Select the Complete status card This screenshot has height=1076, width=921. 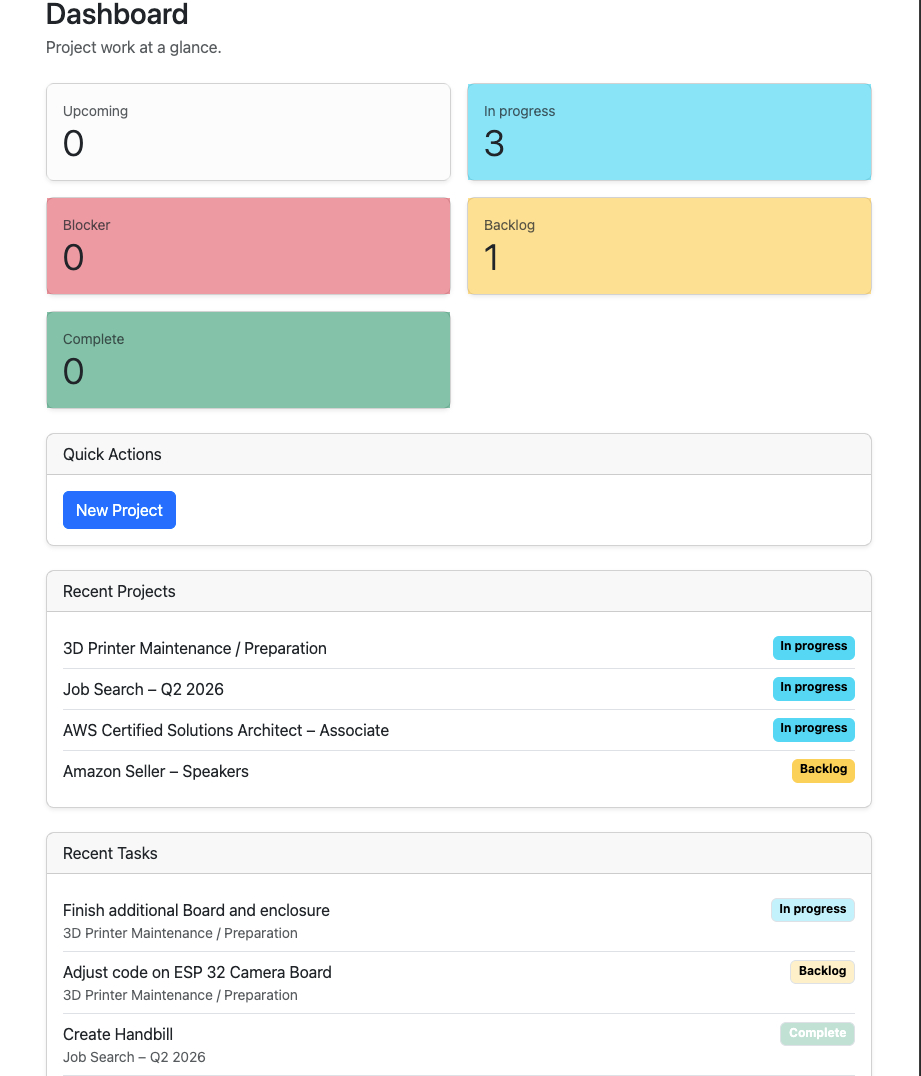pyautogui.click(x=248, y=360)
